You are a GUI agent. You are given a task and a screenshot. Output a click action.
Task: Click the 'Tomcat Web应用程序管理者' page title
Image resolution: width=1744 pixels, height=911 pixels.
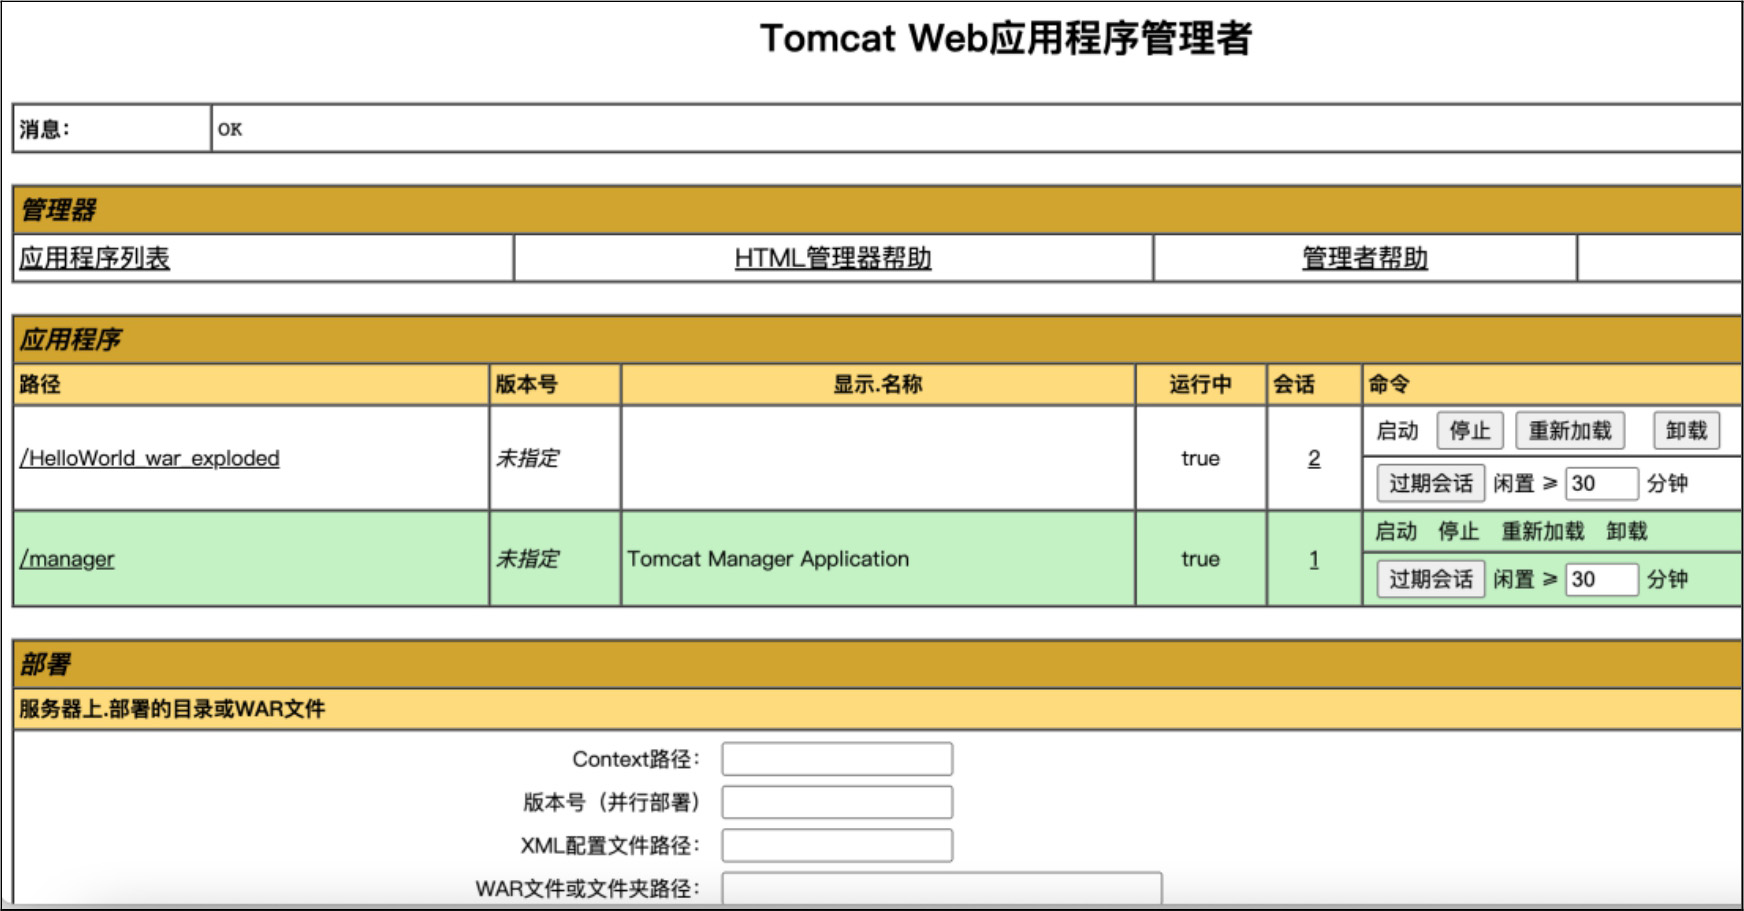tap(1006, 39)
